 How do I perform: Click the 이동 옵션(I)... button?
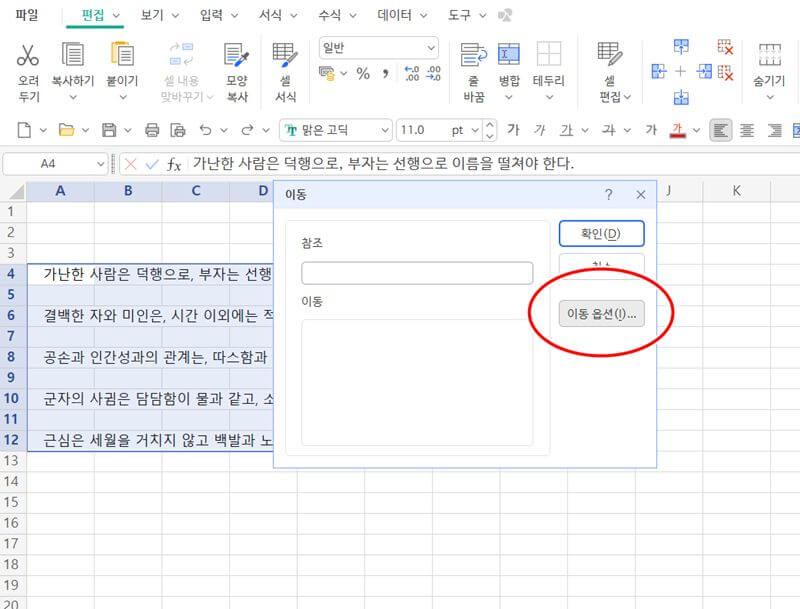[x=602, y=314]
